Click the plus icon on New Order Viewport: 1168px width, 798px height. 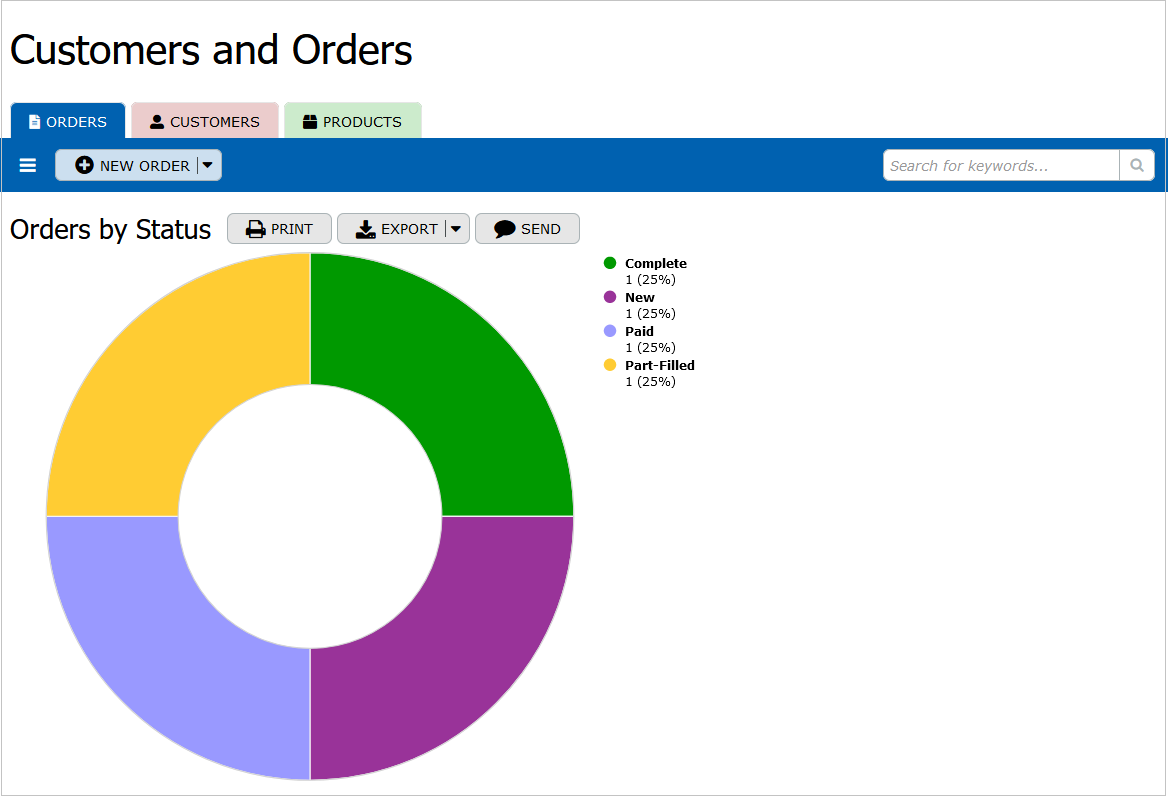pos(85,166)
